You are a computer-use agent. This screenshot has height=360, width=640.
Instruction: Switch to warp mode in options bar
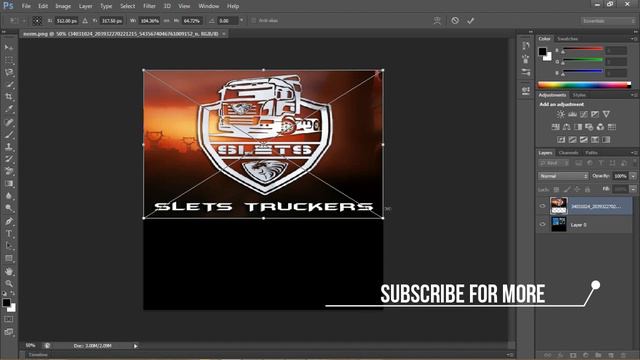coord(437,20)
